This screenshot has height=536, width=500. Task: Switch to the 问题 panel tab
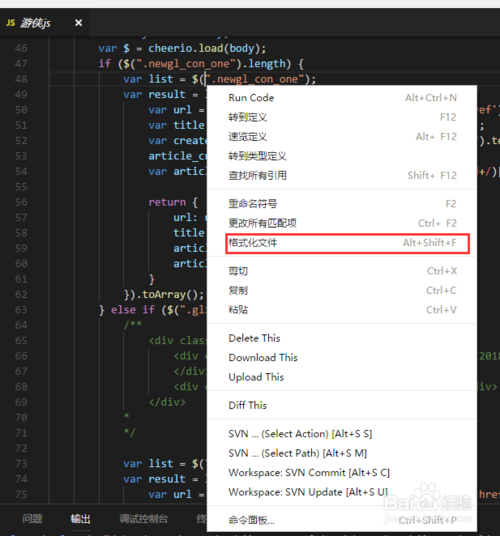coord(32,519)
